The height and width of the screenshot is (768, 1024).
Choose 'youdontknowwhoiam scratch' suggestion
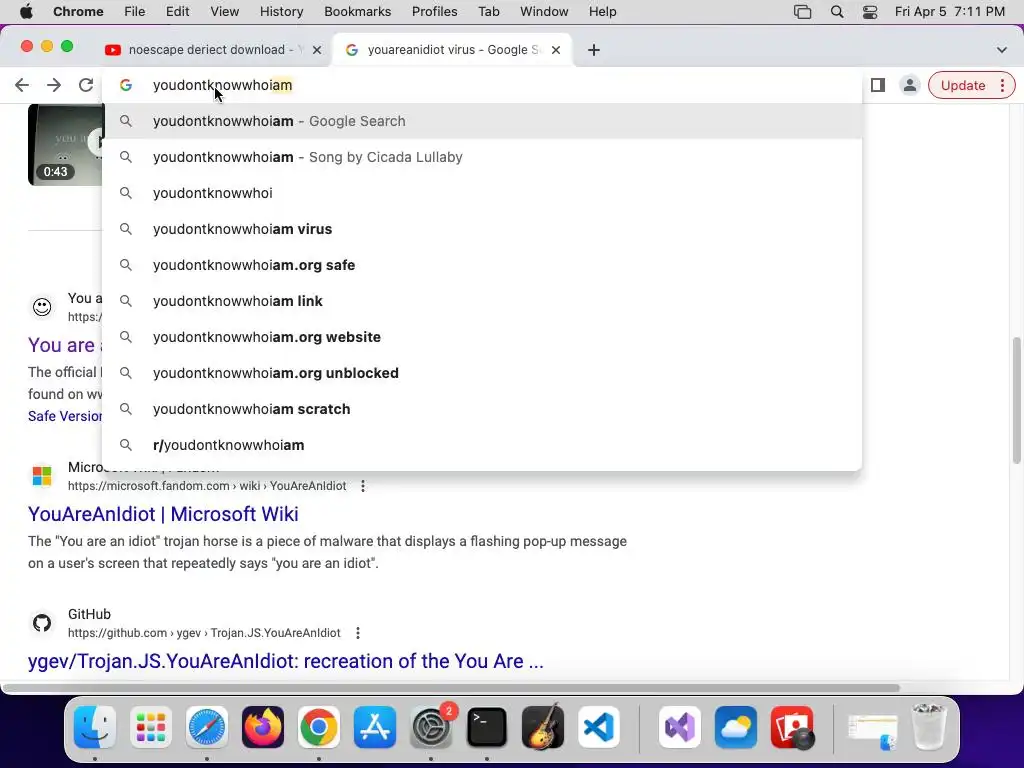(x=483, y=408)
